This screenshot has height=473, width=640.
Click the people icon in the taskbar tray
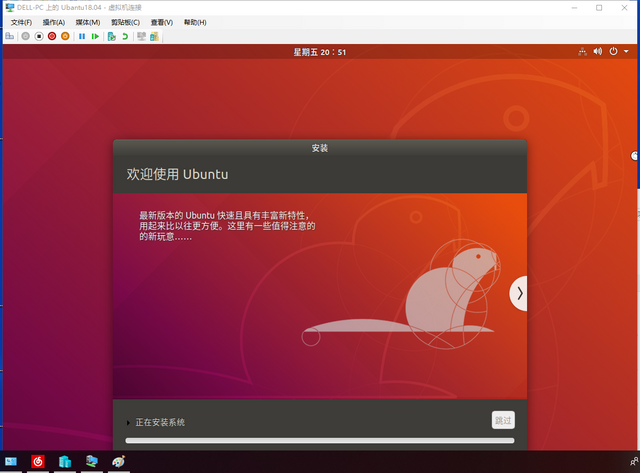pos(634,462)
